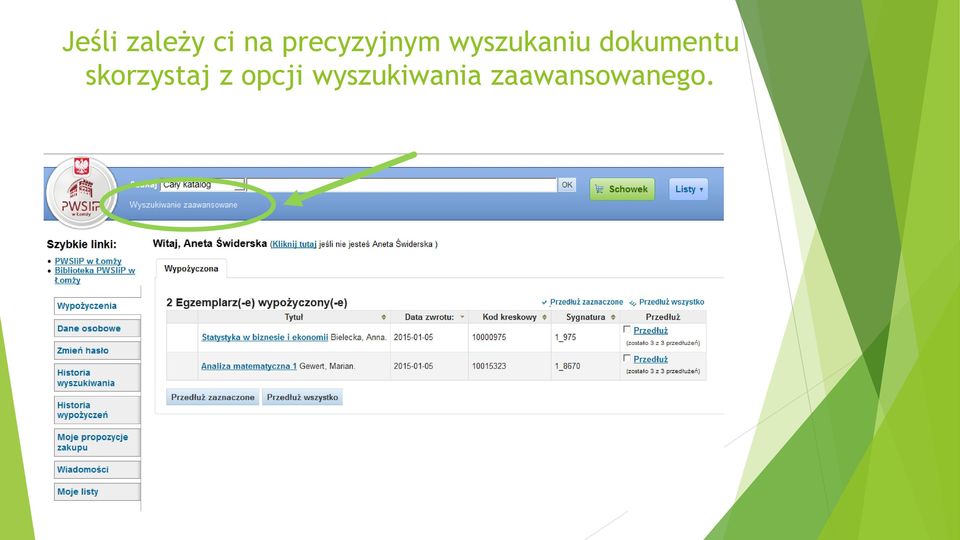Open Statystyka w biznesie i ekonomii title
960x540 pixels.
click(264, 337)
